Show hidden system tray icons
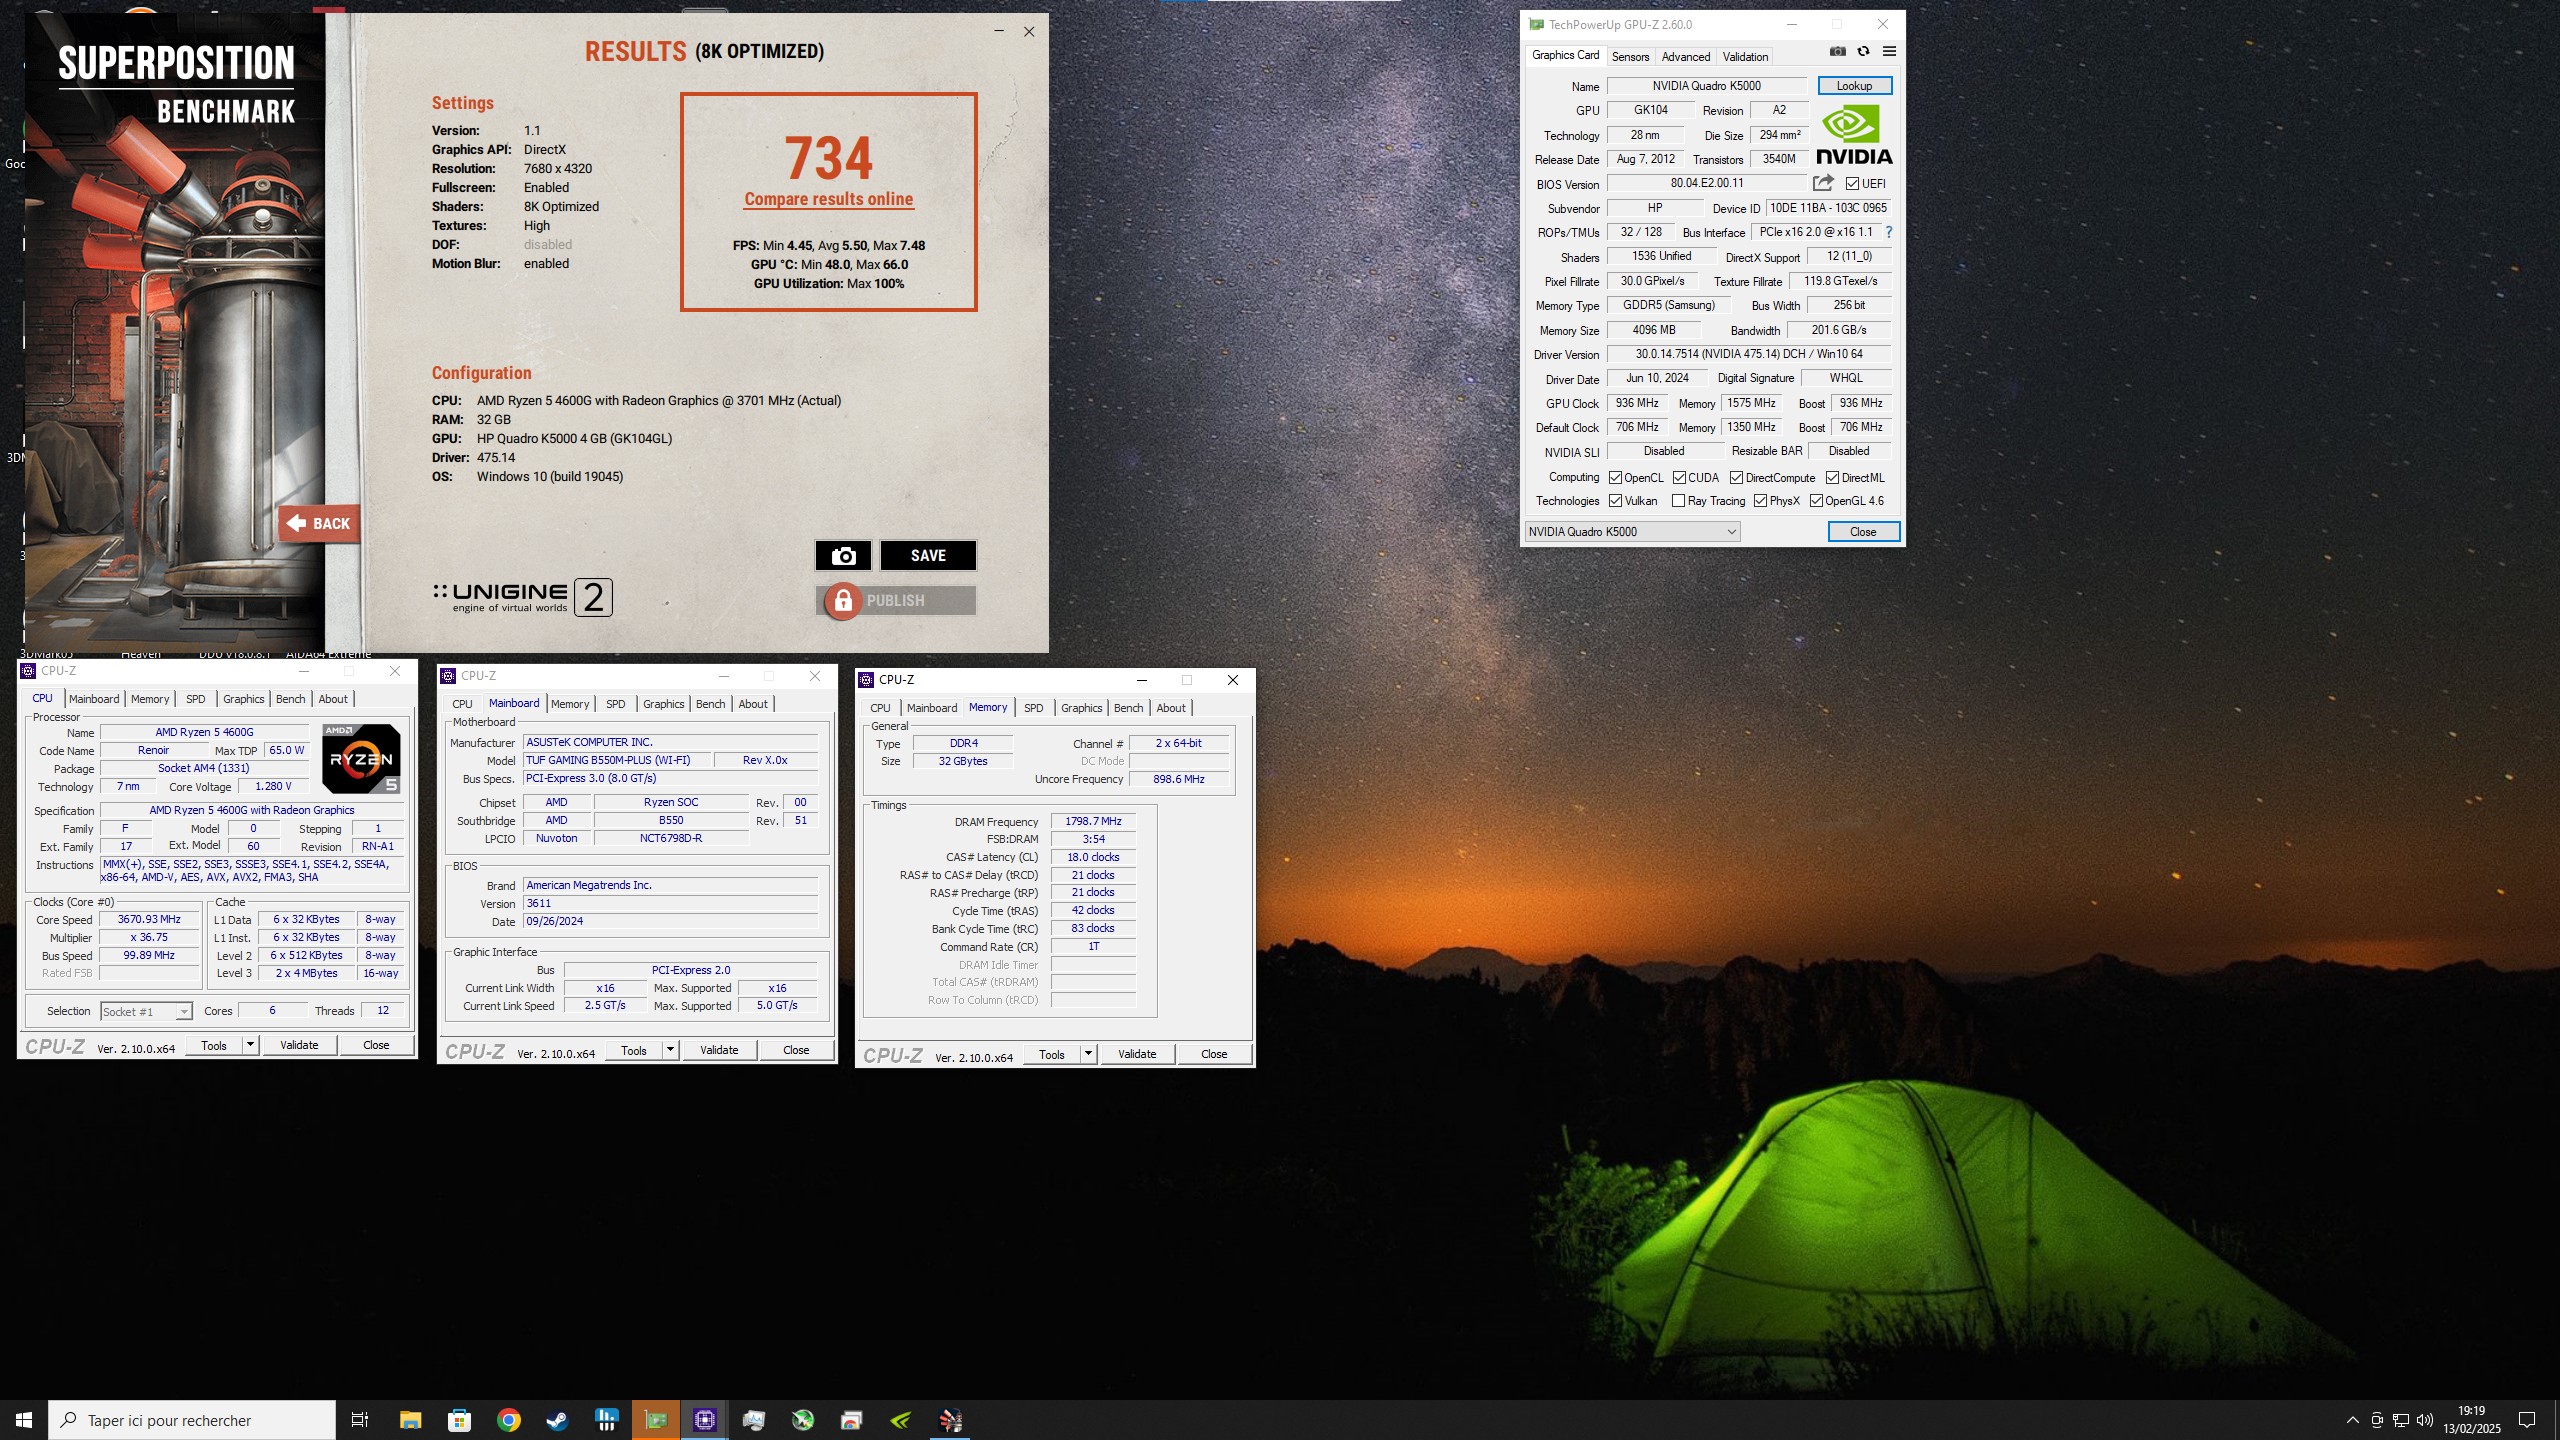This screenshot has width=2560, height=1440. pos(2353,1420)
